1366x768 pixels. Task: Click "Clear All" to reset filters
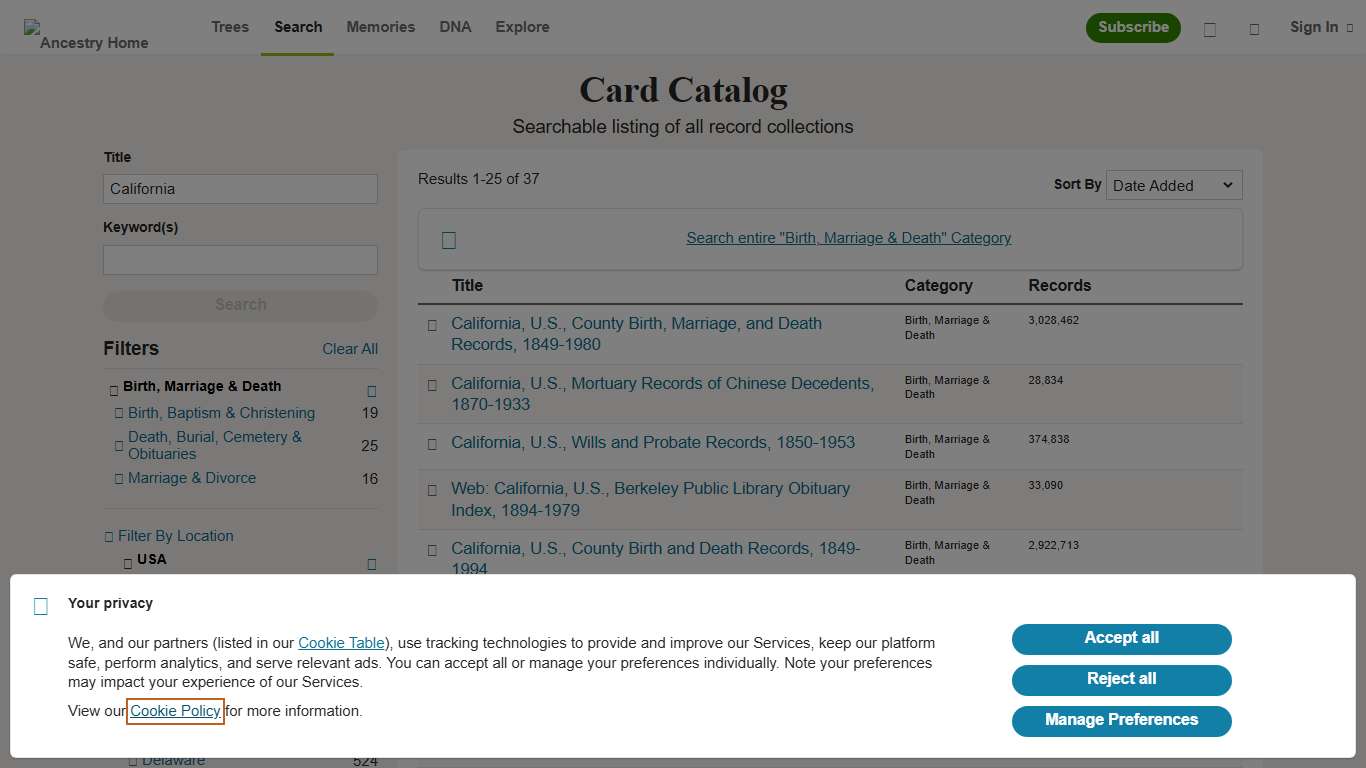pyautogui.click(x=350, y=349)
